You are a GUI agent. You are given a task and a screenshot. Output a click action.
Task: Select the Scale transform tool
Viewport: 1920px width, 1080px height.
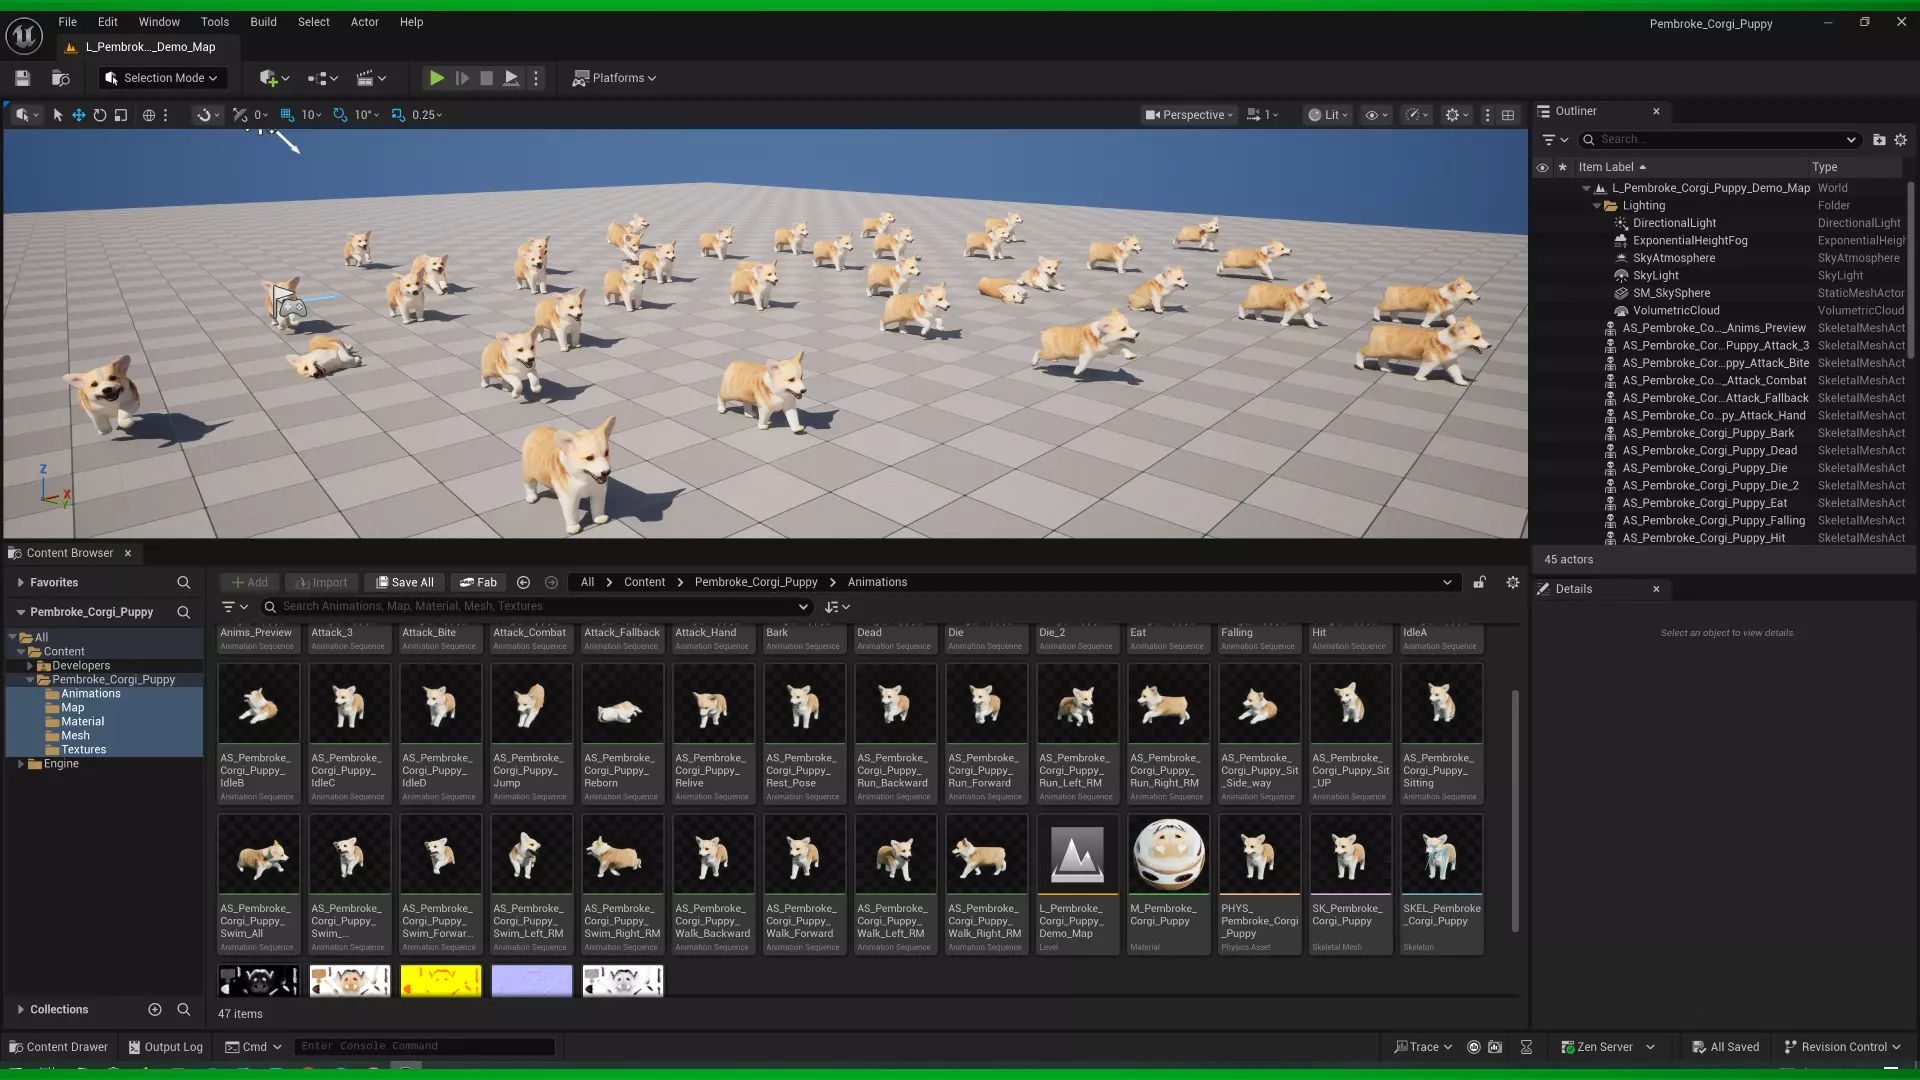coord(121,115)
